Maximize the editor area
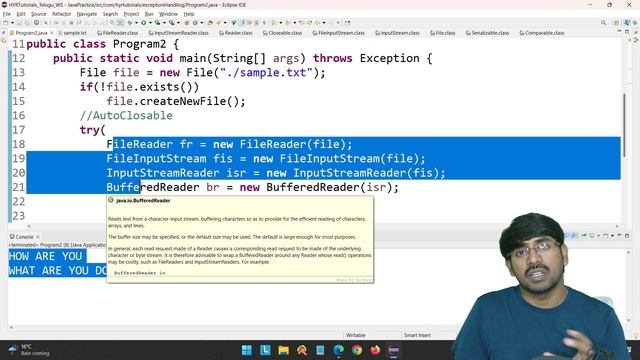 pos(627,31)
